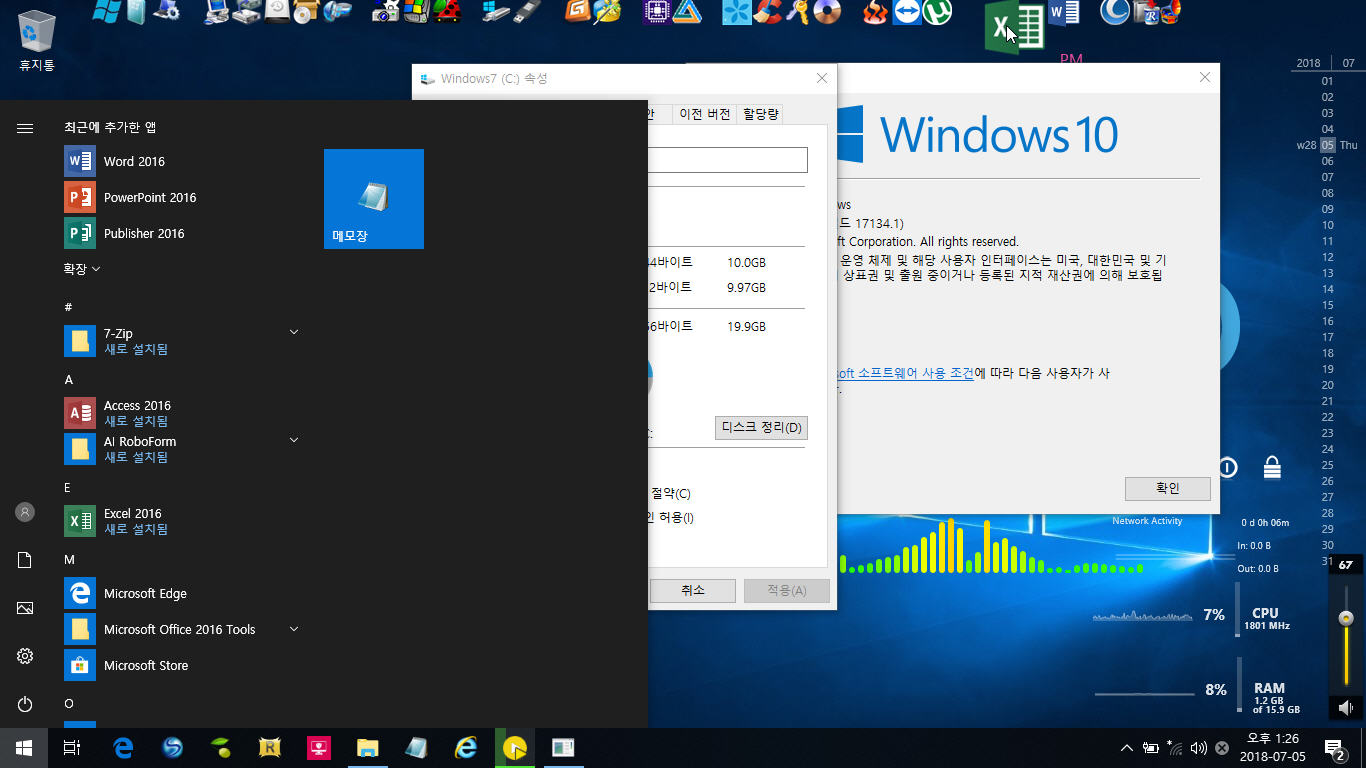Click the TeamViewer icon on the top dock
The width and height of the screenshot is (1366, 768).
(907, 12)
